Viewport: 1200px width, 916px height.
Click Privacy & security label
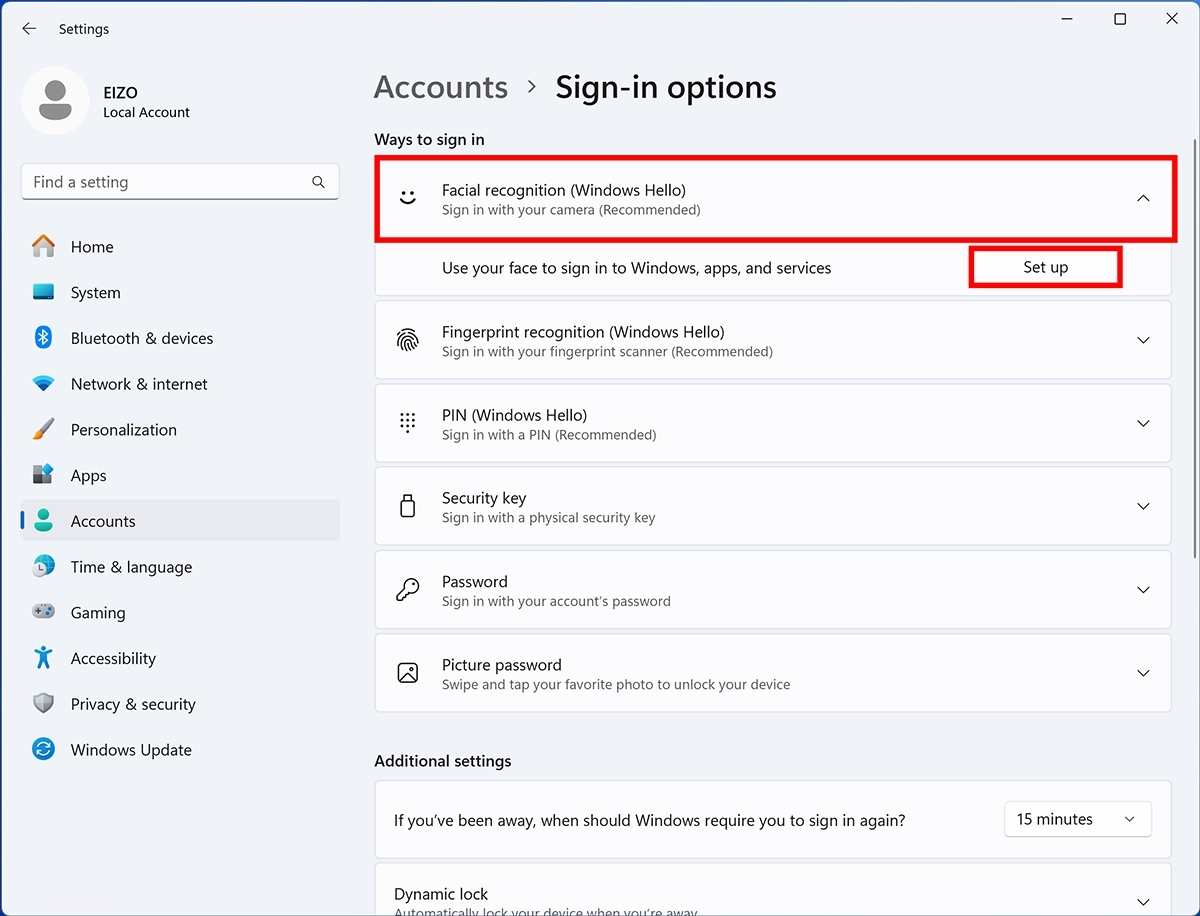[x=133, y=704]
